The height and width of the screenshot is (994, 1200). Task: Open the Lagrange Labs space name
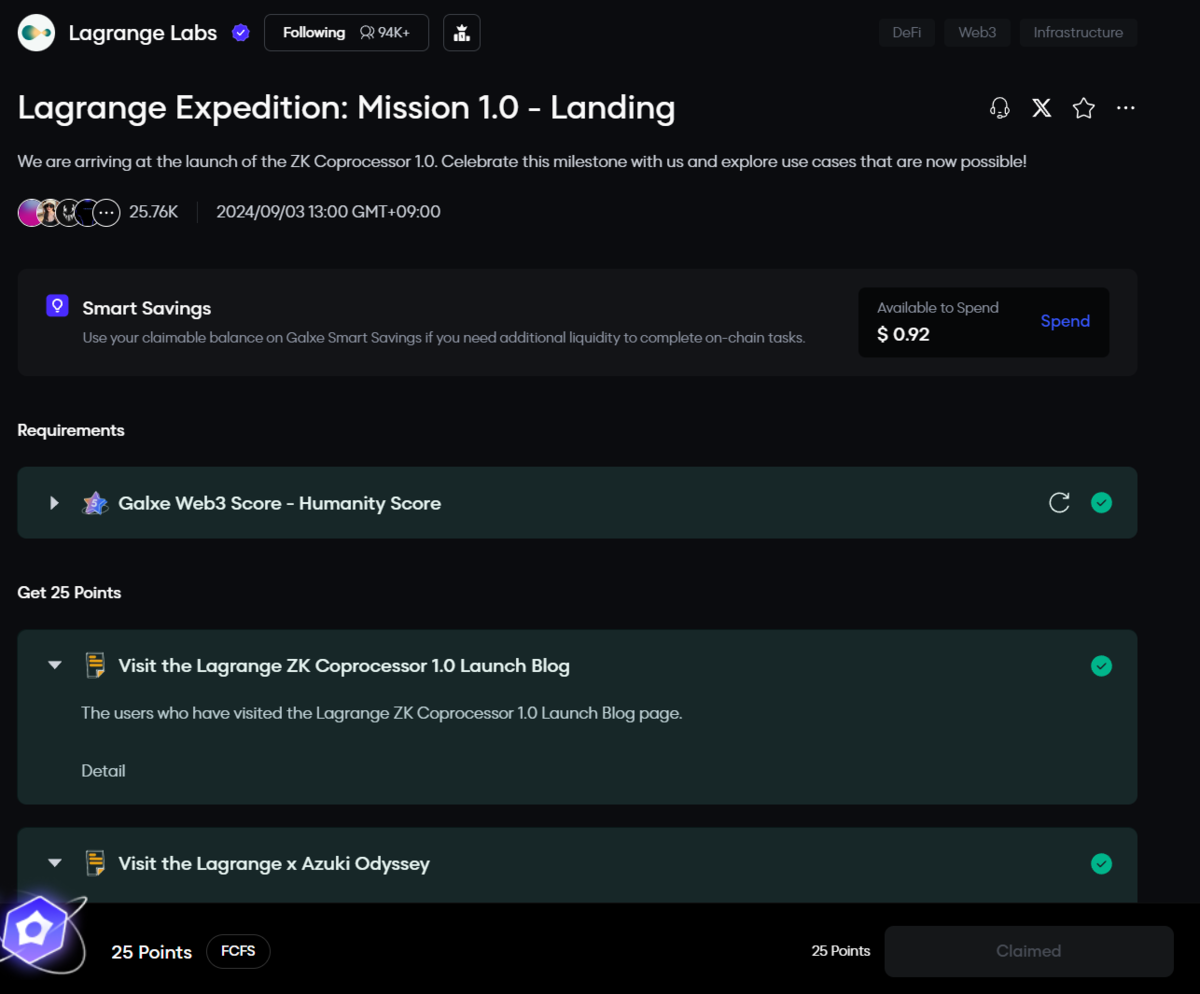click(143, 33)
